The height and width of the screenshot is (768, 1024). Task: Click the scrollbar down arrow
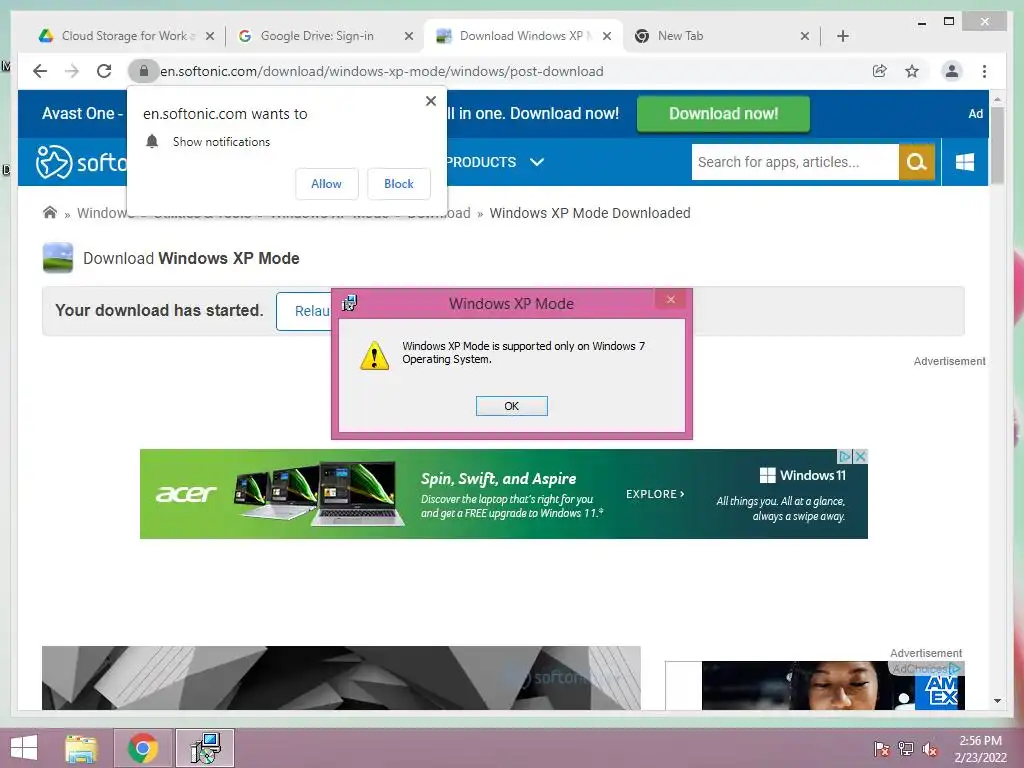click(x=997, y=701)
